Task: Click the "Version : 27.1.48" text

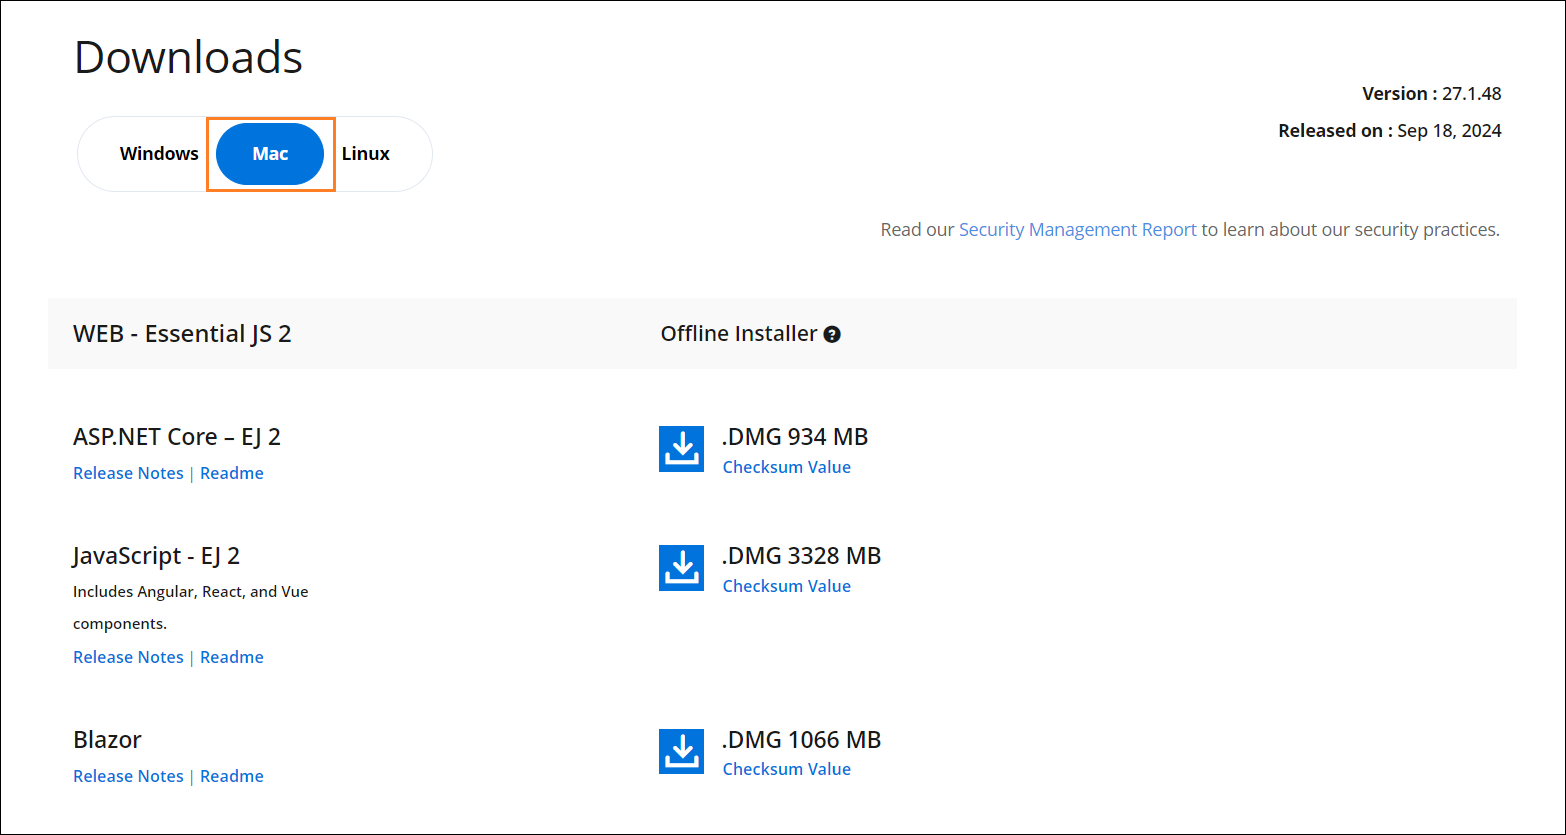Action: 1431,94
